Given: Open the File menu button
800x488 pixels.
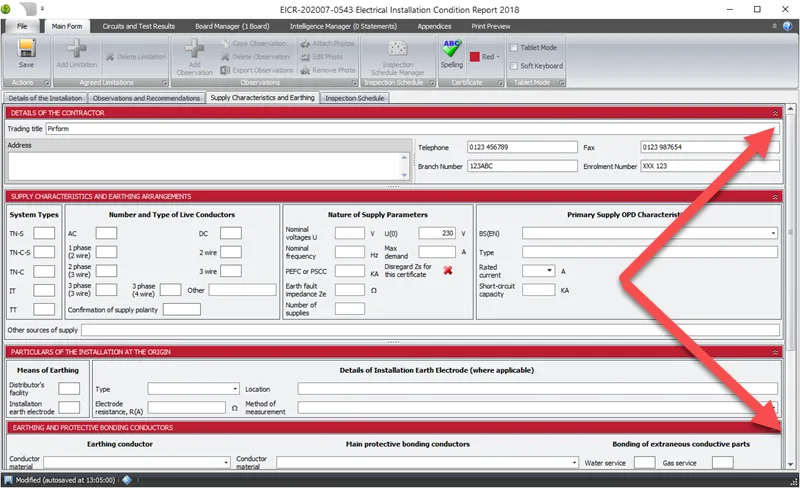Looking at the screenshot, I should tap(21, 26).
